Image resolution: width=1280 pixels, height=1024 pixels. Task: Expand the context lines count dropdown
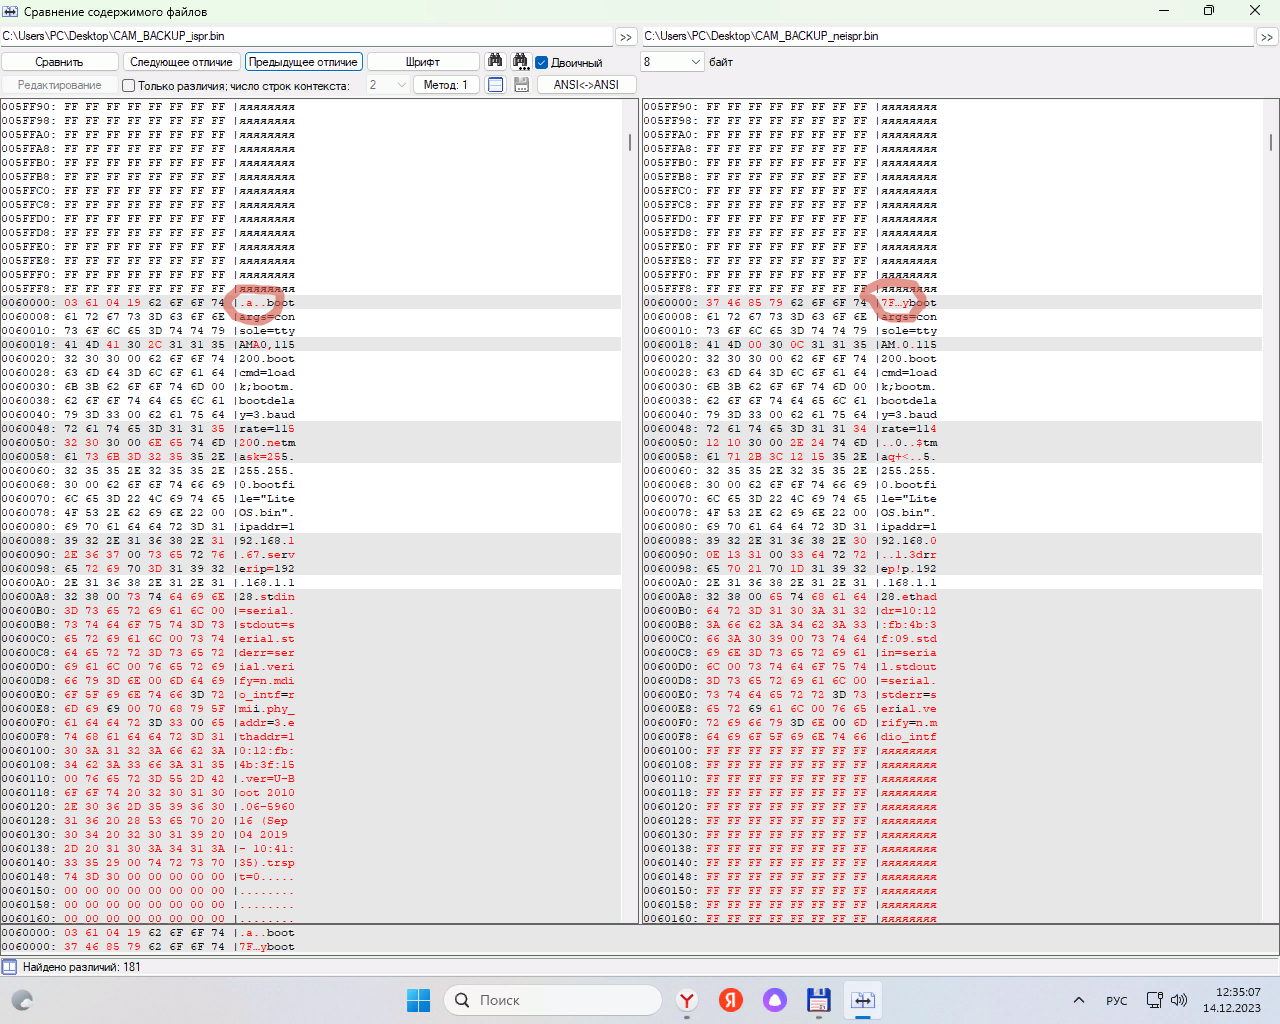point(388,85)
